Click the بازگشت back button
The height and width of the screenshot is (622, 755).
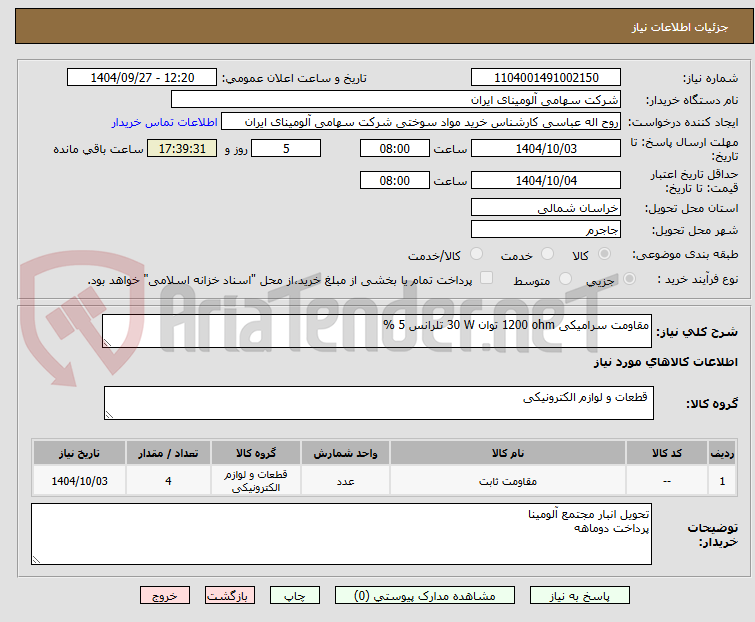pyautogui.click(x=230, y=596)
